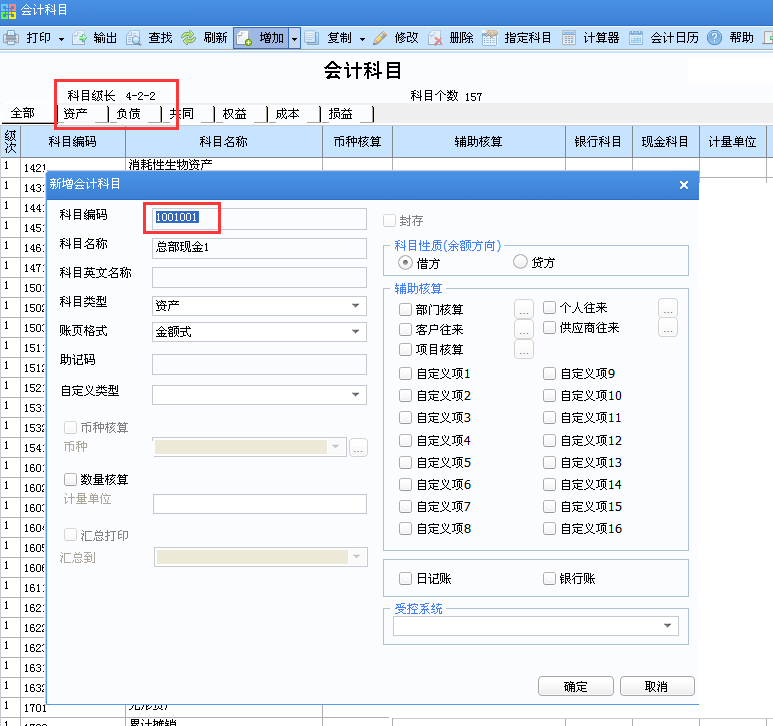Image resolution: width=773 pixels, height=726 pixels.
Task: Switch to the 成本 tab
Action: click(x=294, y=114)
